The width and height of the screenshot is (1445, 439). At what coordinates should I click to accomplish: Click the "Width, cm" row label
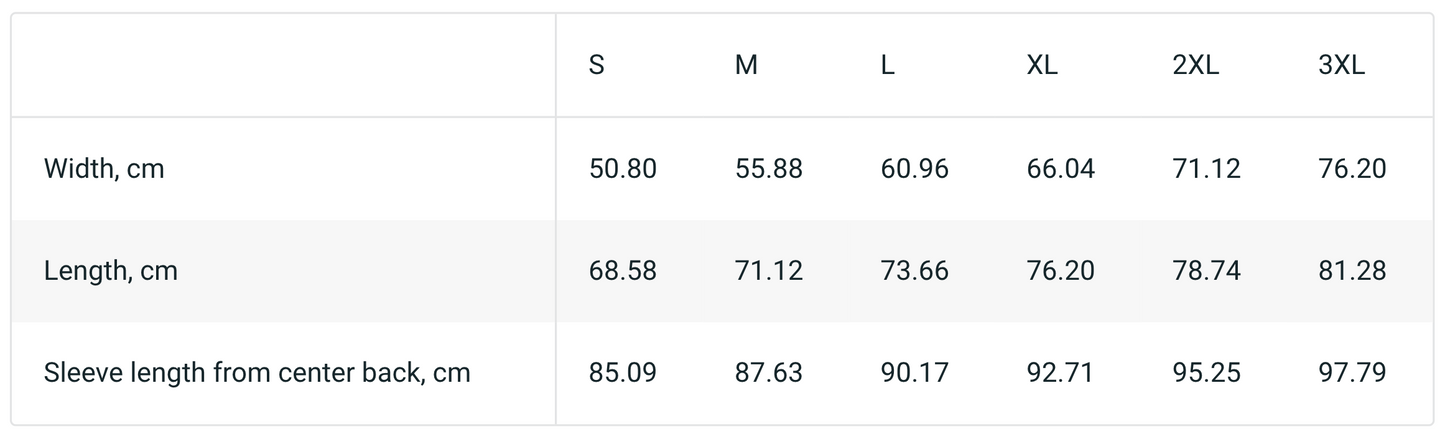pos(104,169)
